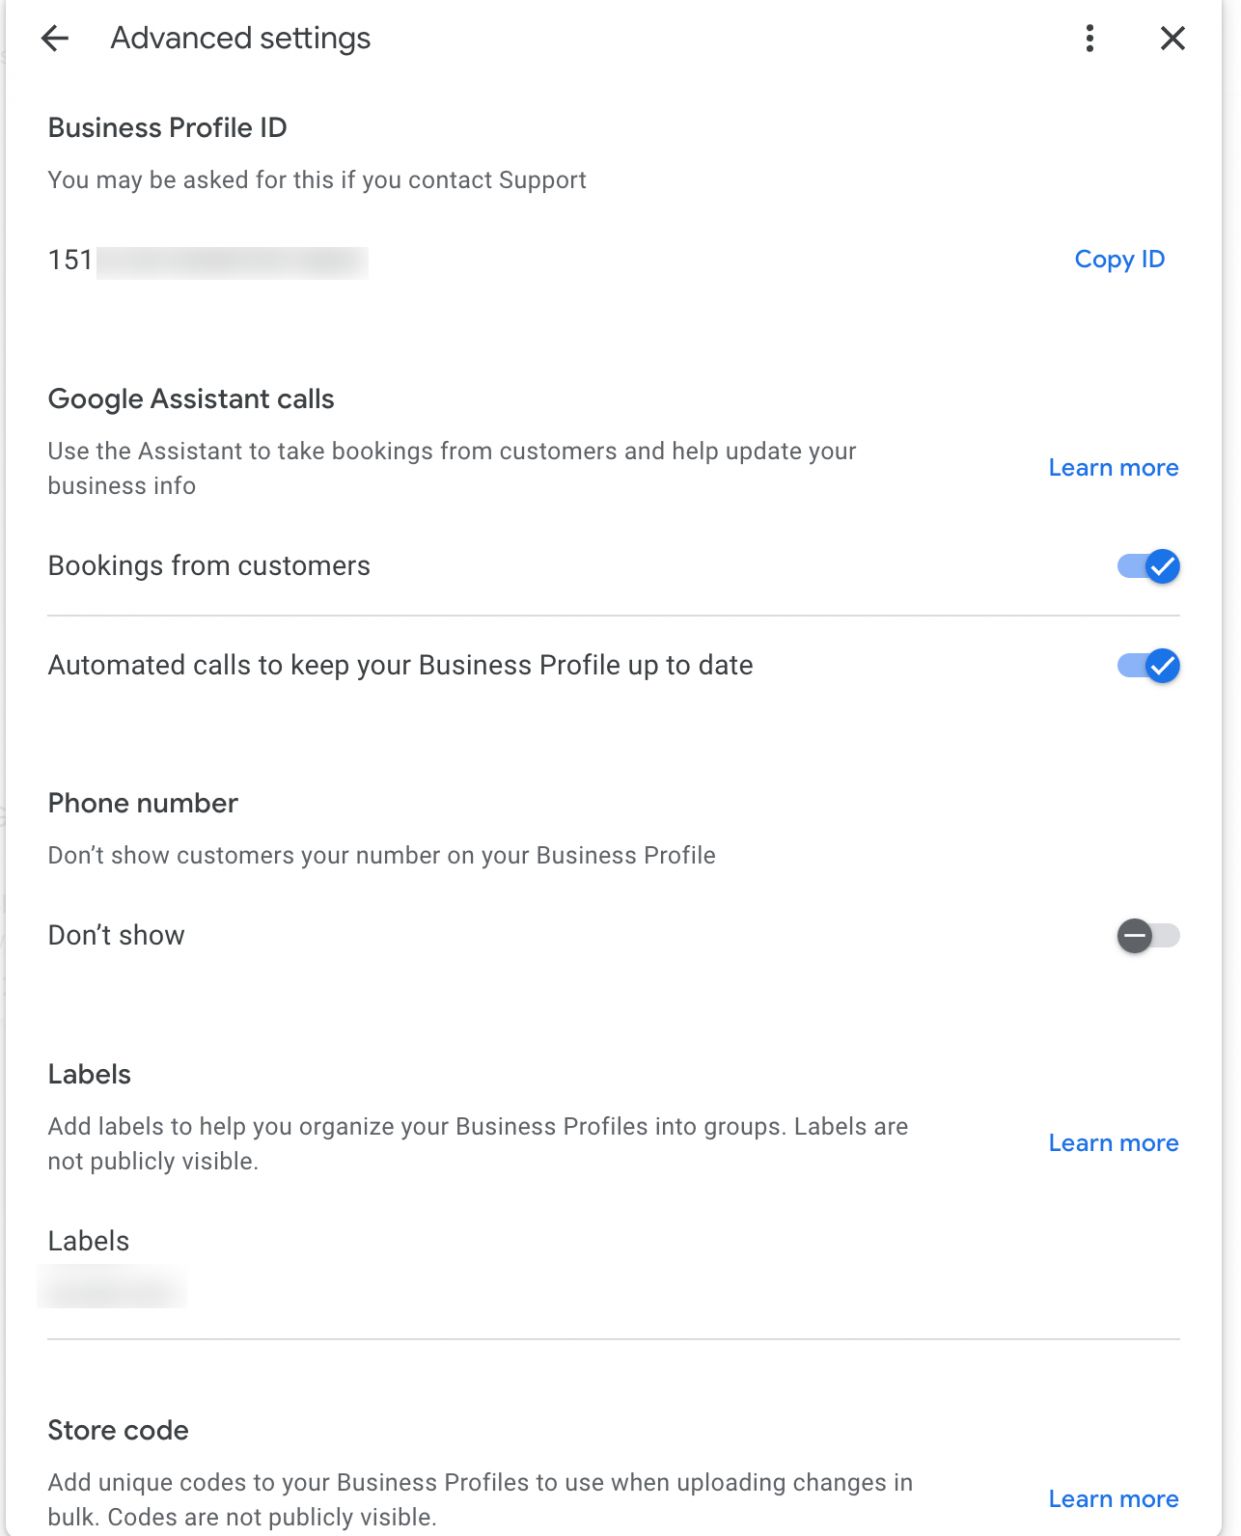
Task: Open Learn more for Google Assistant calls
Action: (1113, 468)
